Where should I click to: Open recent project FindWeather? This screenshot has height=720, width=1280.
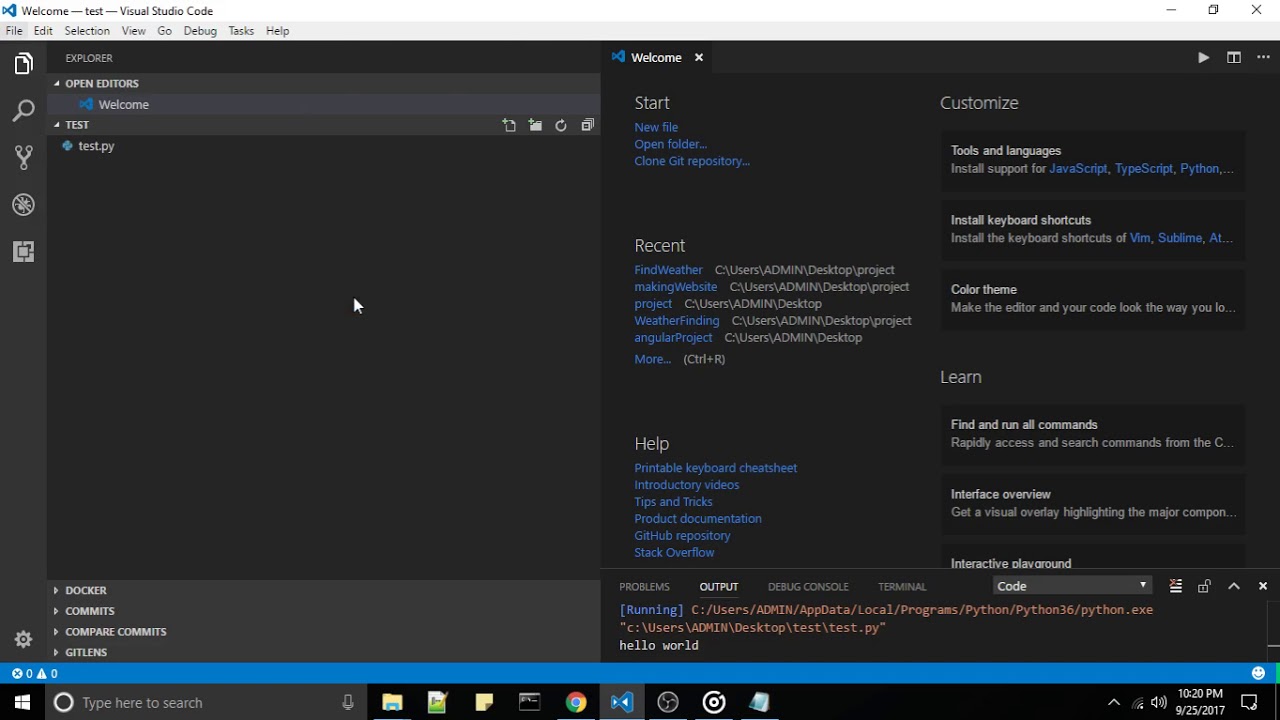click(x=668, y=270)
